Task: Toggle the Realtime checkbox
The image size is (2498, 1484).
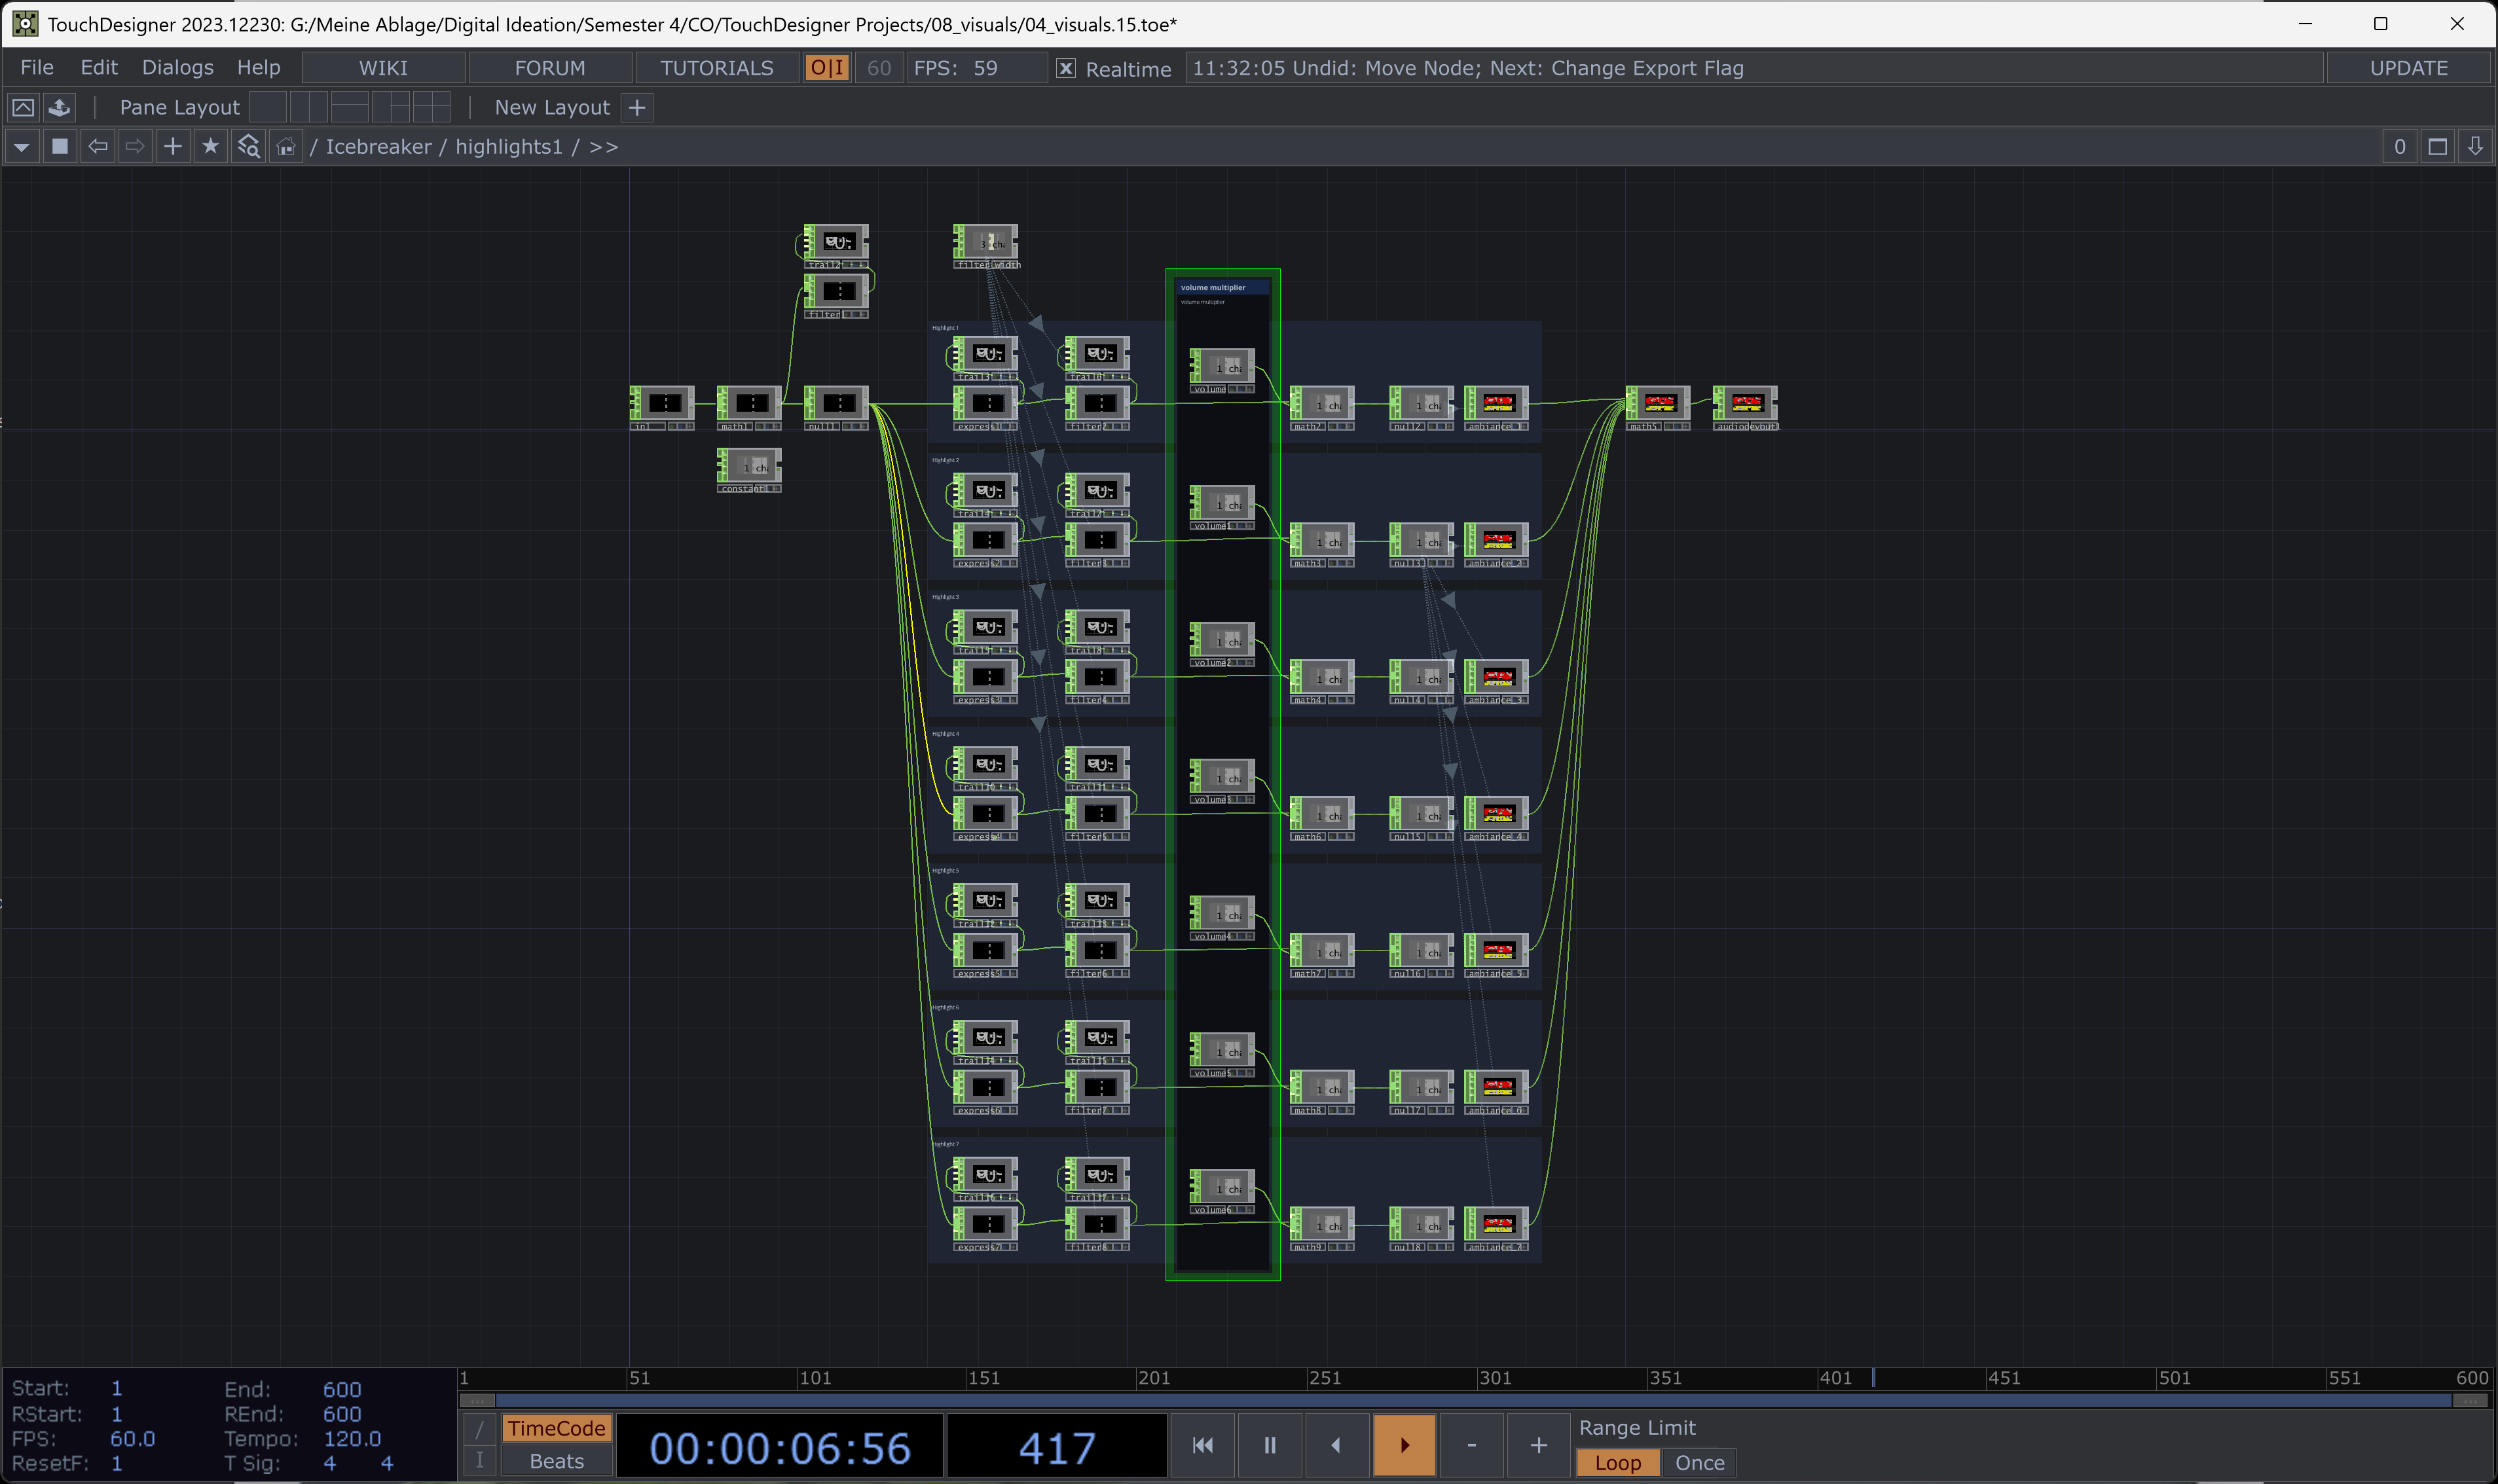Action: point(1066,68)
